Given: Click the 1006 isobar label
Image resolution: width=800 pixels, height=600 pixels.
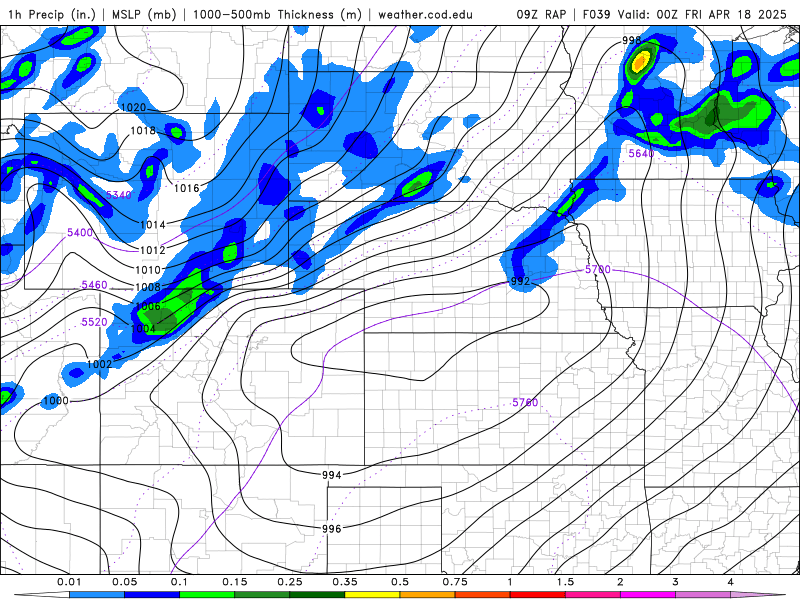Looking at the screenshot, I should coord(148,306).
